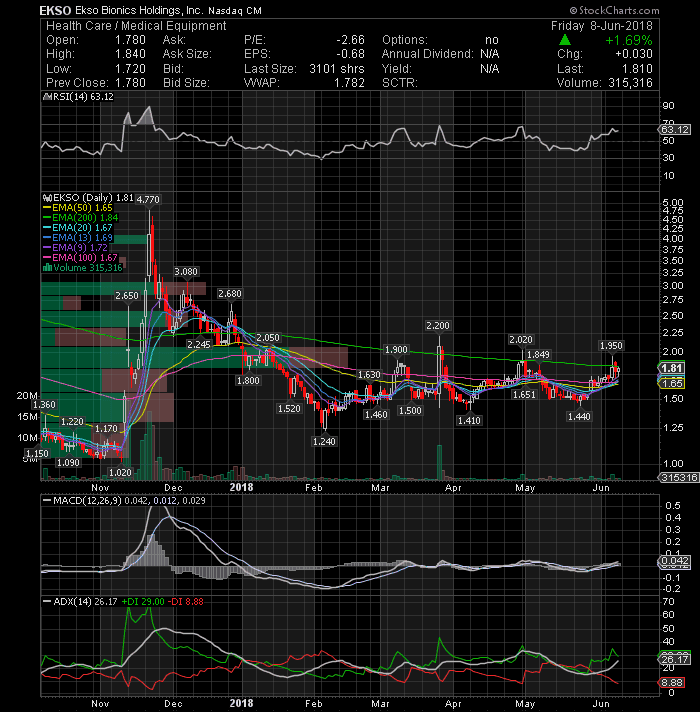This screenshot has height=712, width=700.
Task: Click the 2.200 late-March high label
Action: [x=438, y=326]
